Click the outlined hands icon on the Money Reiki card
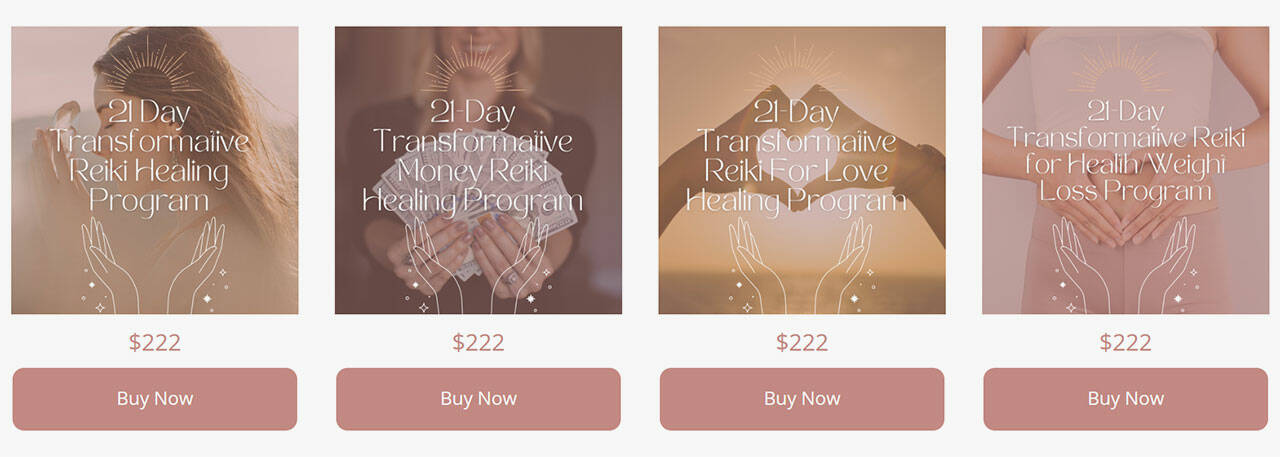The image size is (1280, 457). [477, 266]
